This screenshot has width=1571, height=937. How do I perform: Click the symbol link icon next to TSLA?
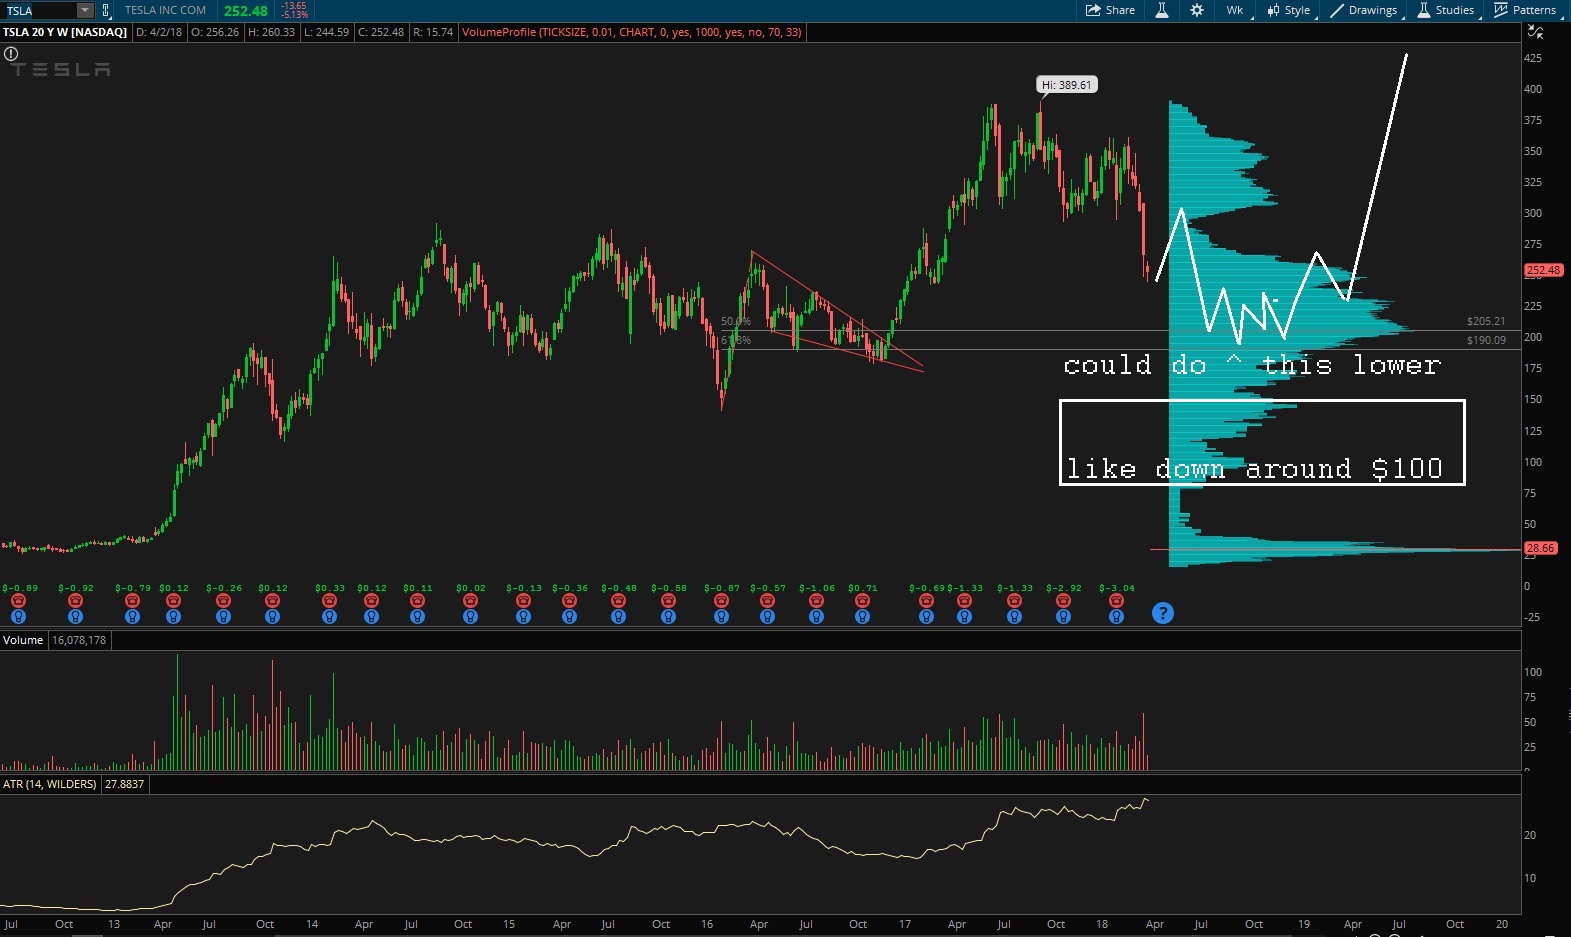106,10
